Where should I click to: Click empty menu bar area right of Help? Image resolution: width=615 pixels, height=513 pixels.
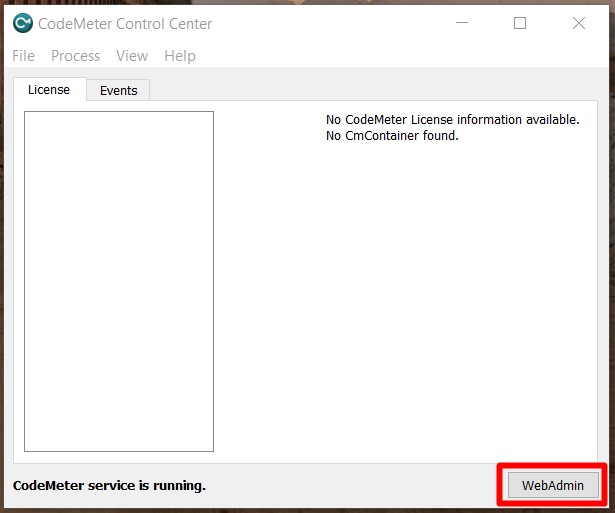click(400, 56)
